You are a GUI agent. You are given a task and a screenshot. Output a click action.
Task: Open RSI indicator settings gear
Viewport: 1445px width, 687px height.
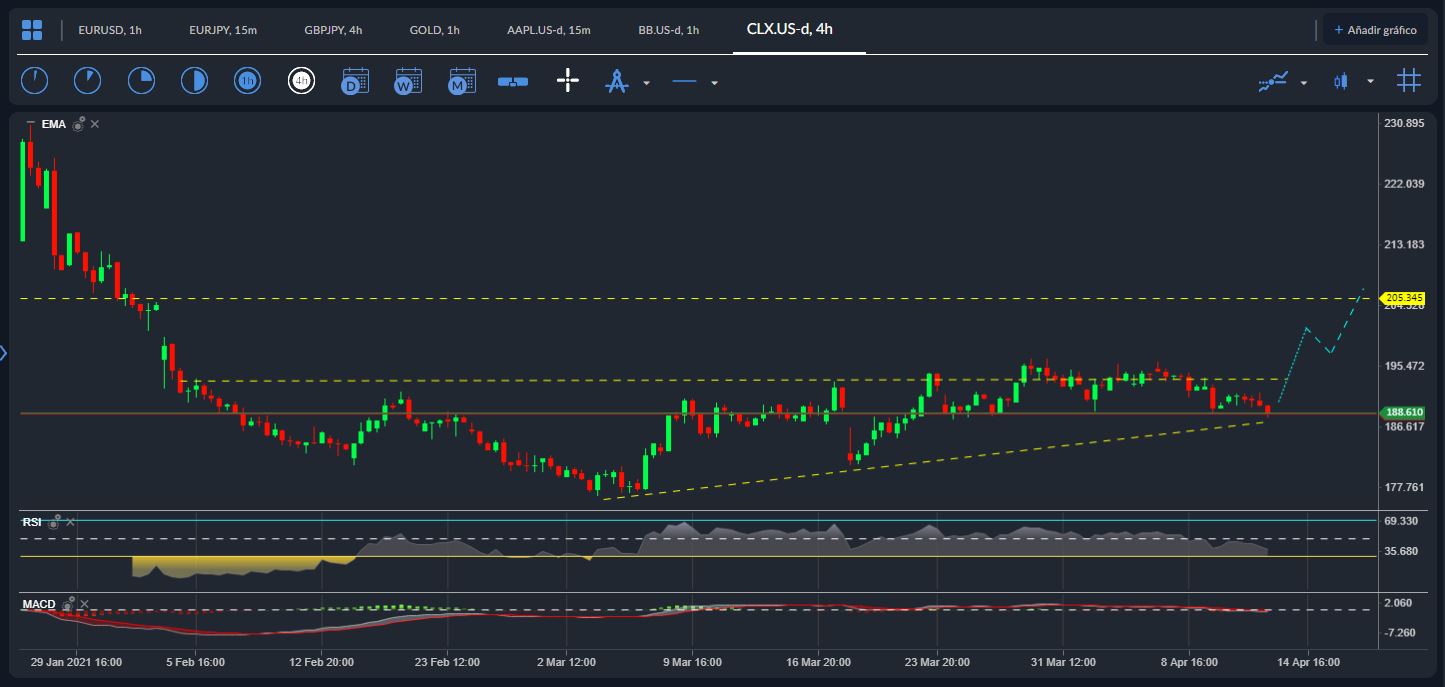point(55,522)
